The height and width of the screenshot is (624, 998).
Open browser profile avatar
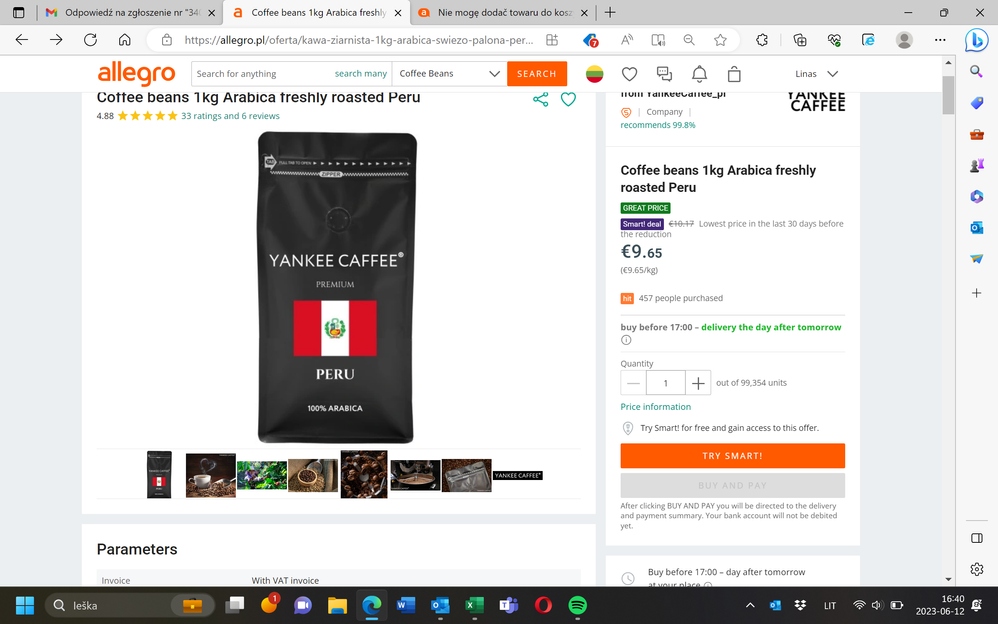pyautogui.click(x=904, y=40)
